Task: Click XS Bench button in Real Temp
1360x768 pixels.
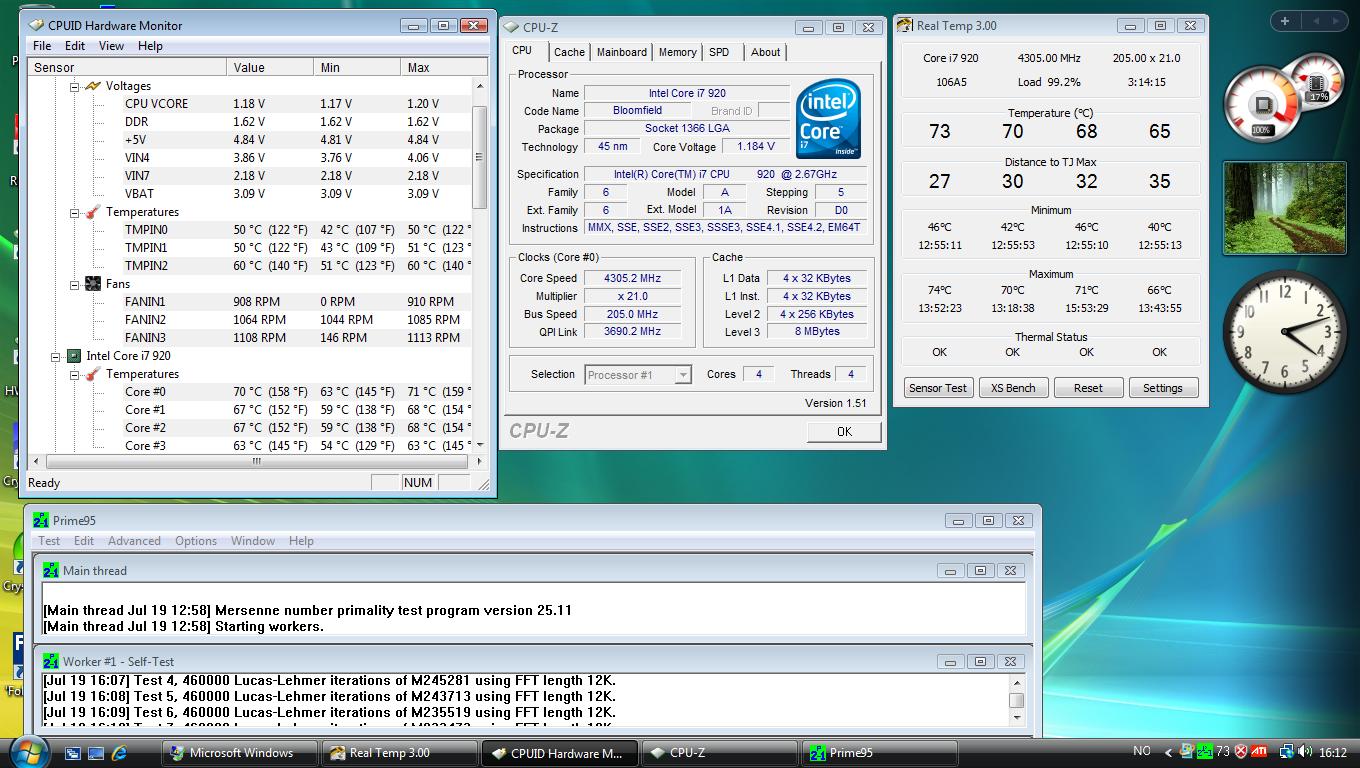Action: (x=1013, y=388)
